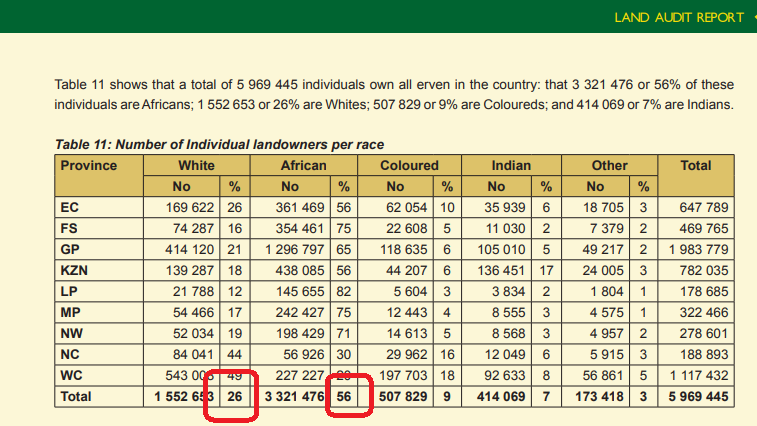The width and height of the screenshot is (757, 426).
Task: Click the cell value 227 227
Action: 300,375
